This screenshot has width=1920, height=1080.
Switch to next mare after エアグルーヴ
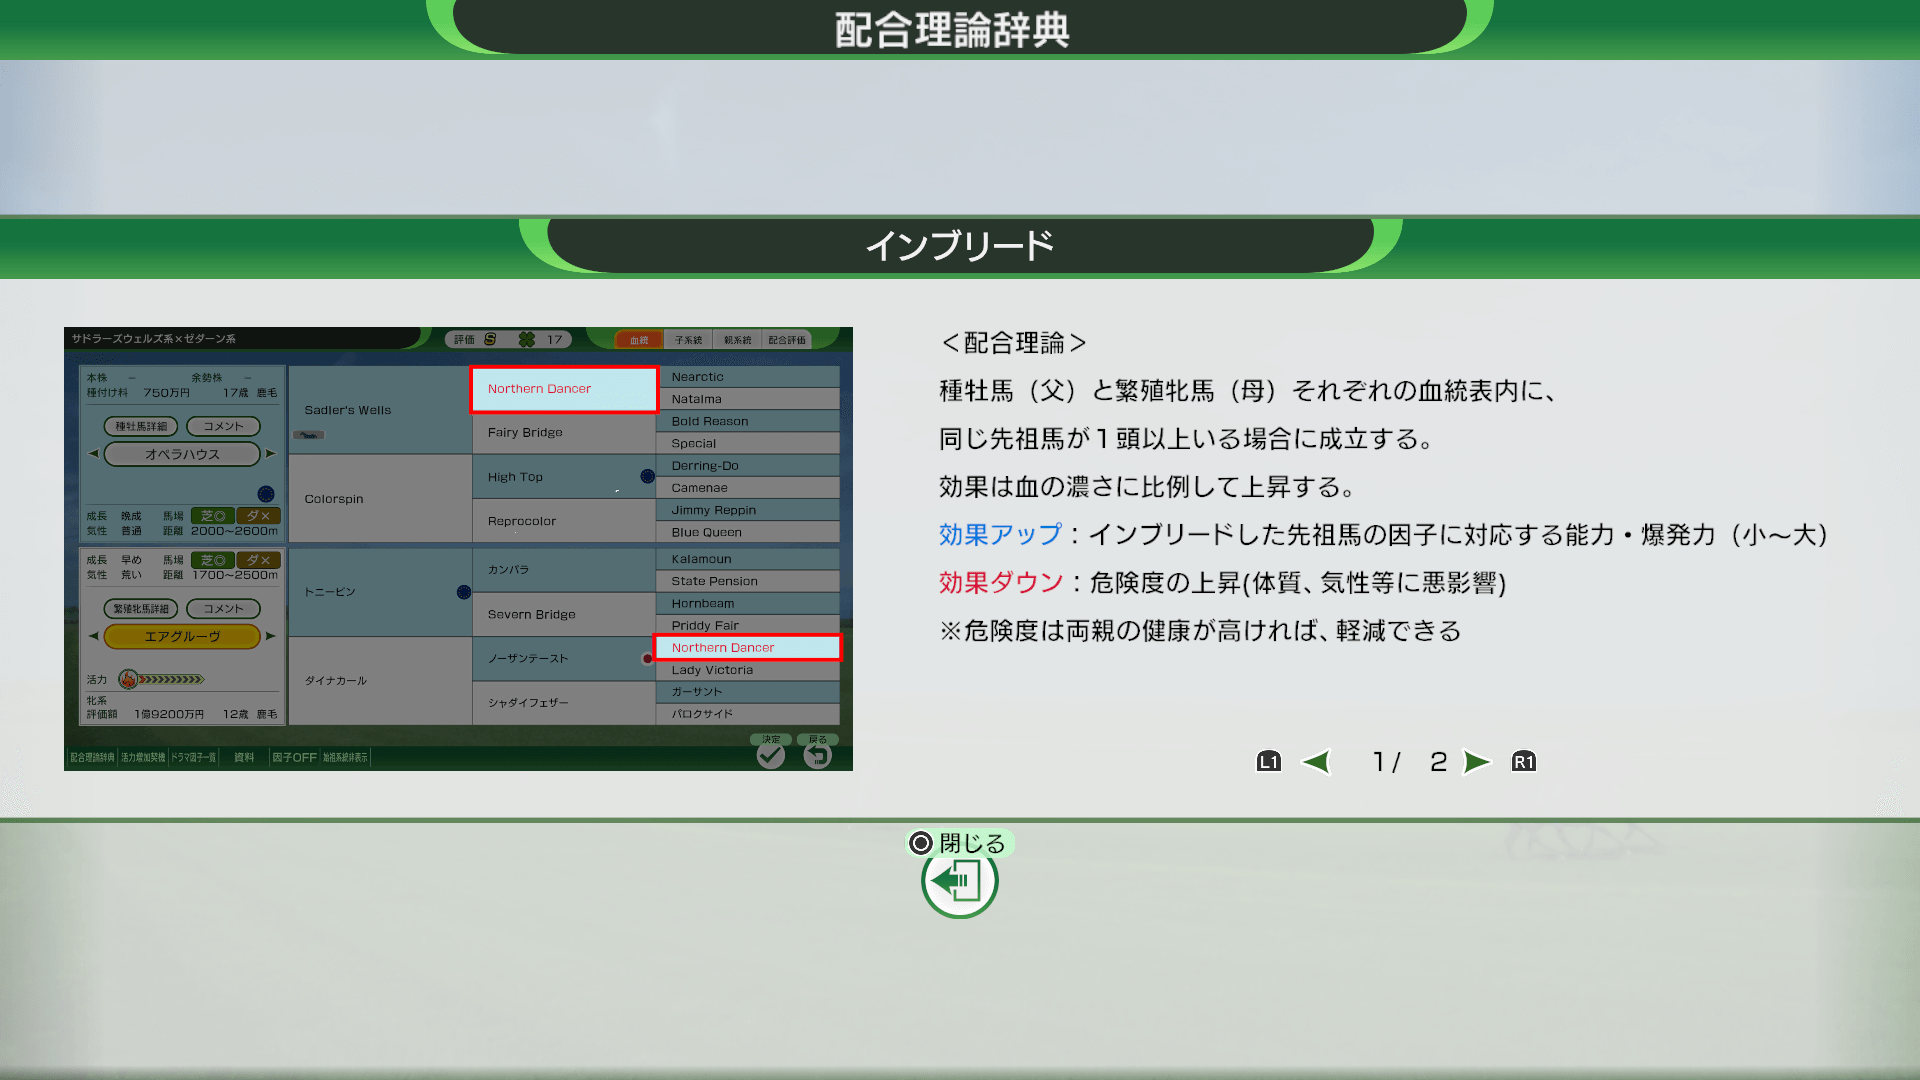click(271, 636)
